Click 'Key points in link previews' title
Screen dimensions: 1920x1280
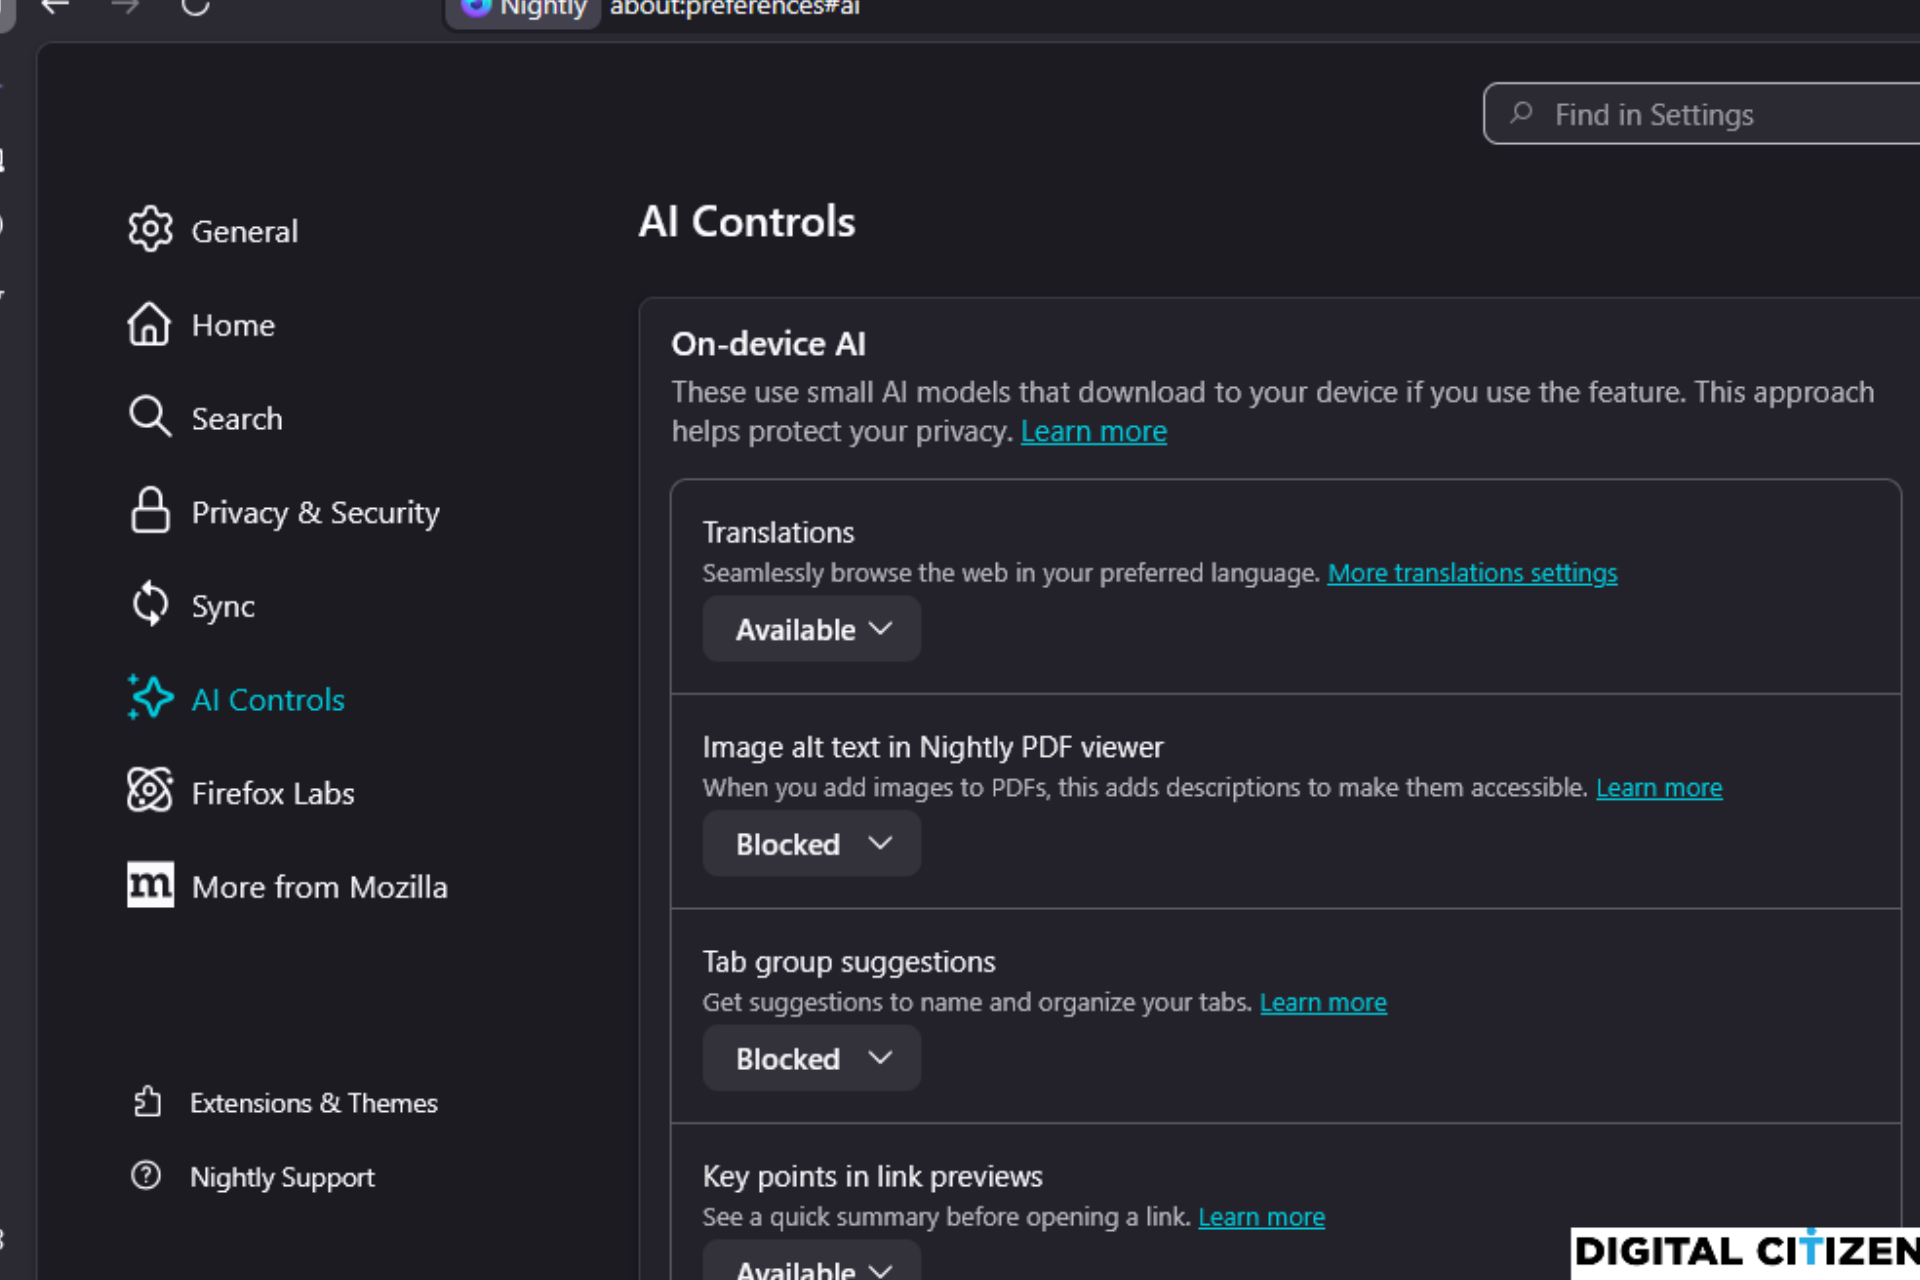pos(872,1176)
